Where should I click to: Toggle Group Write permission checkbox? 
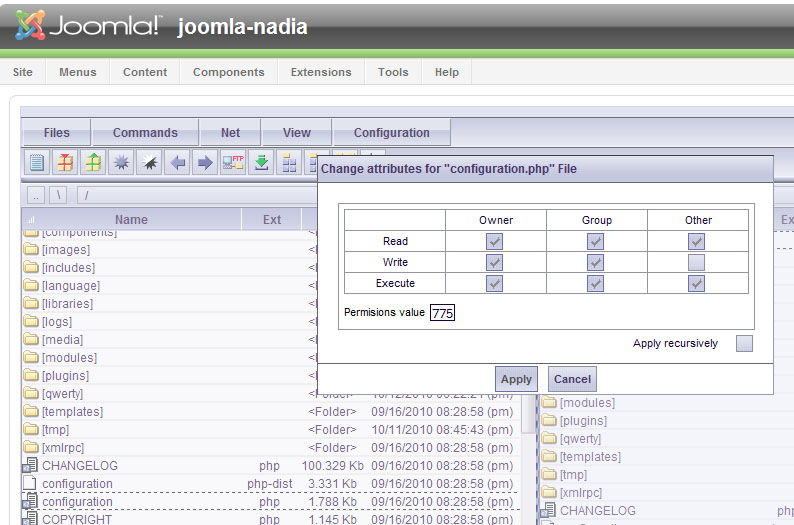(596, 262)
